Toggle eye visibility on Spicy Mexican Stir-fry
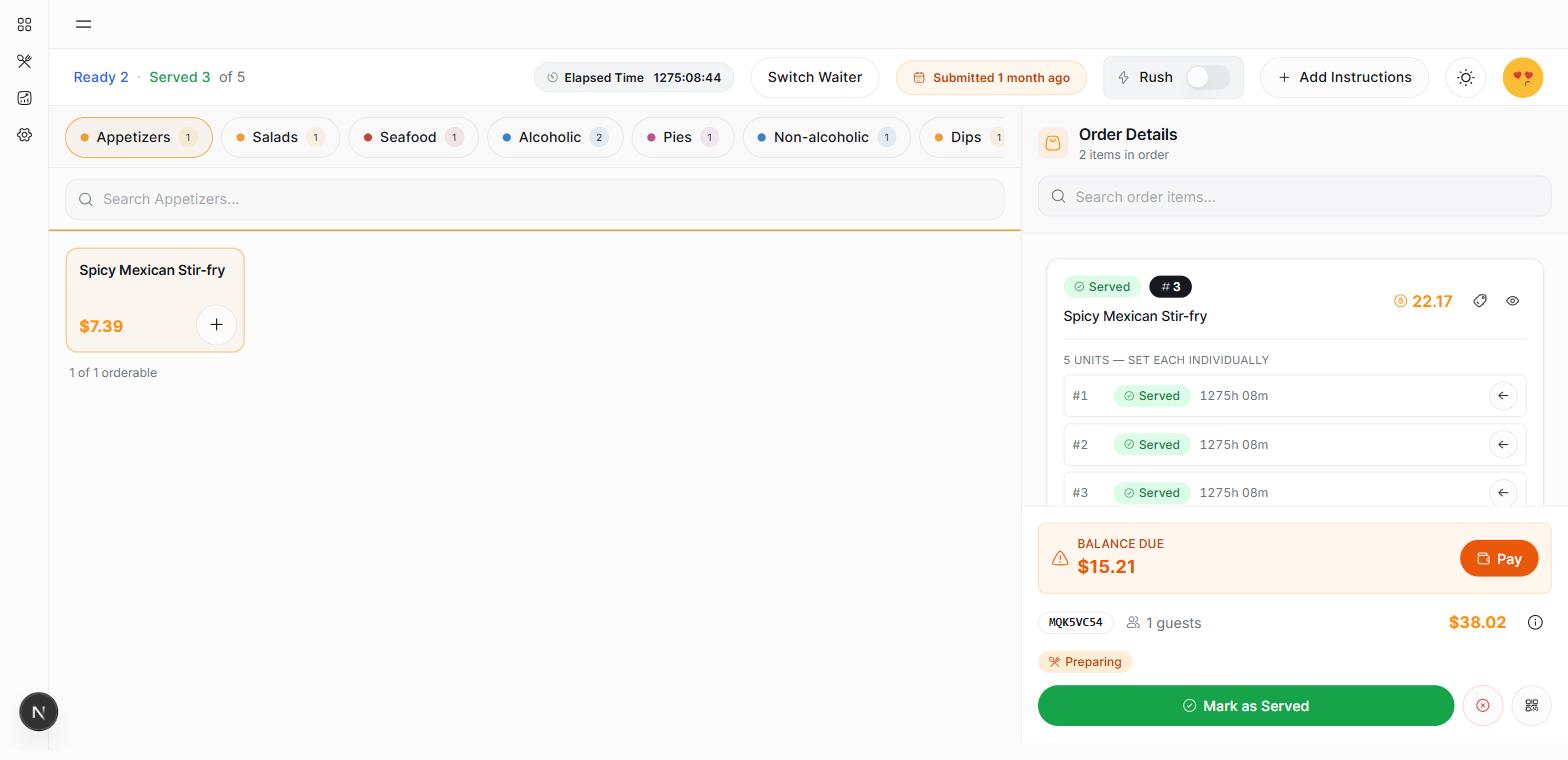Viewport: 1568px width, 760px height. [1513, 301]
